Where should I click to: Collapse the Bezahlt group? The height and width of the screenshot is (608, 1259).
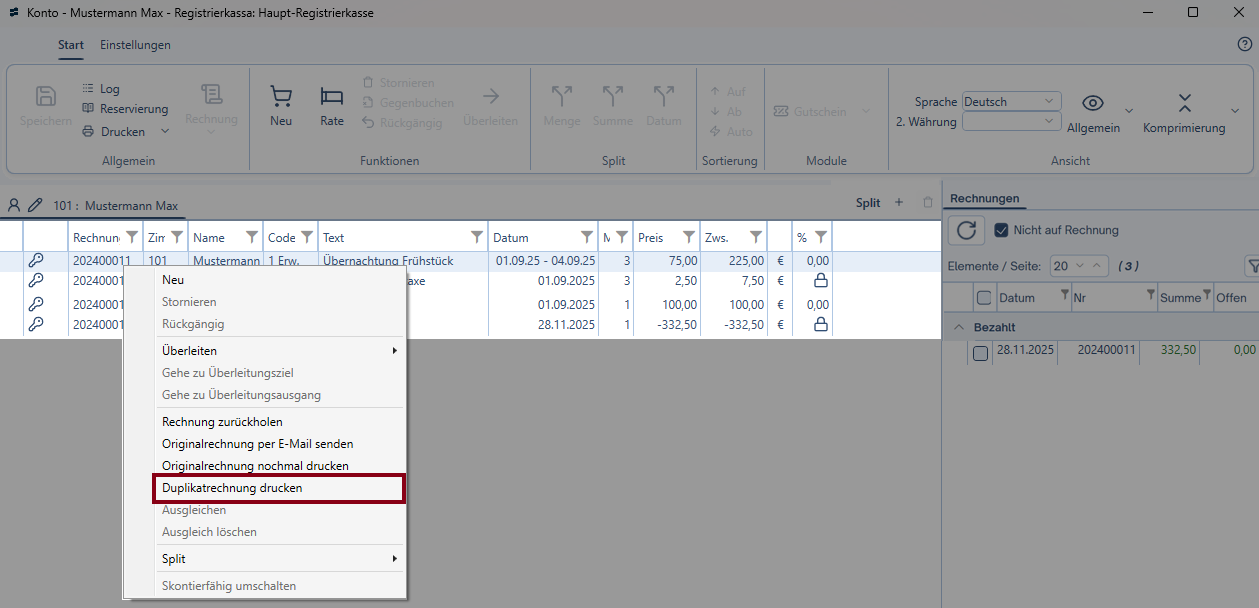[959, 328]
